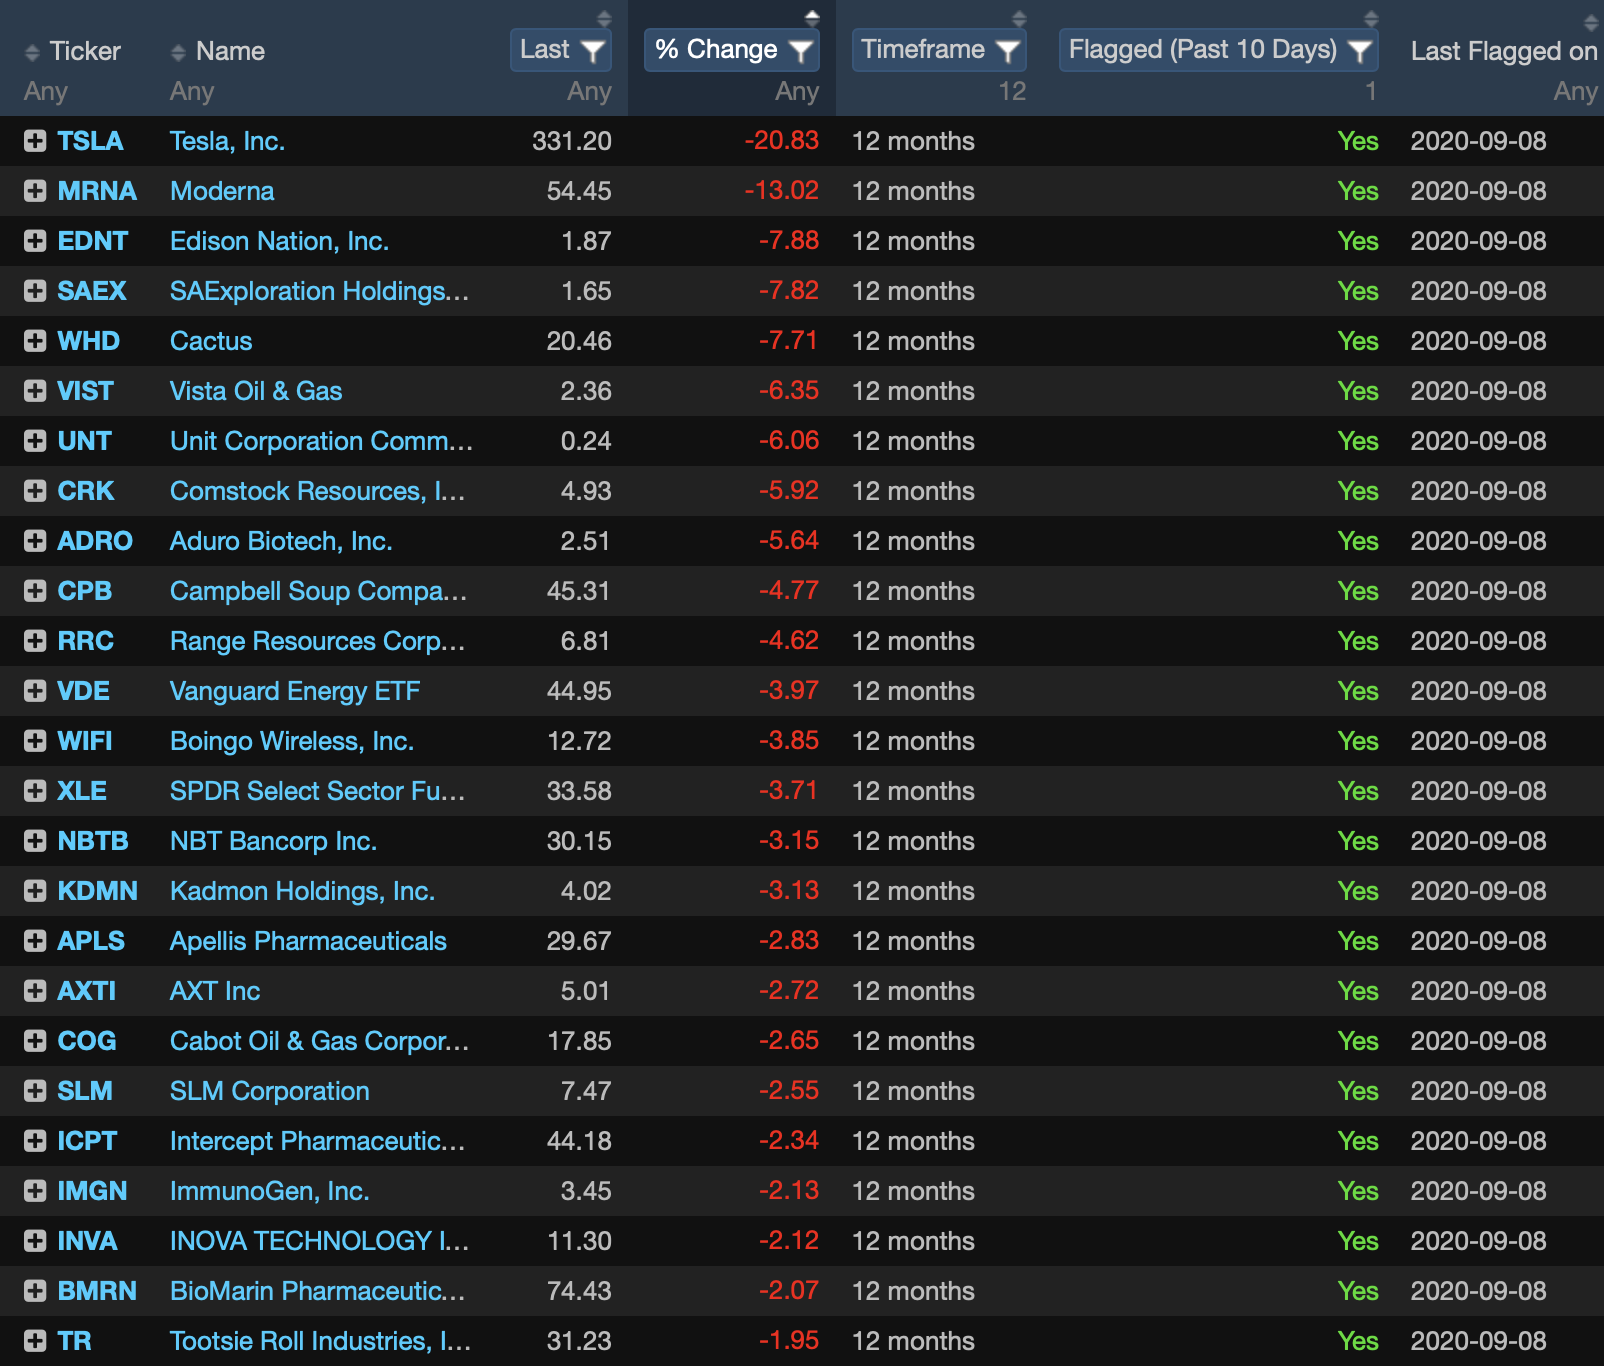
Task: Open the BMRN ticker link
Action: tap(97, 1291)
